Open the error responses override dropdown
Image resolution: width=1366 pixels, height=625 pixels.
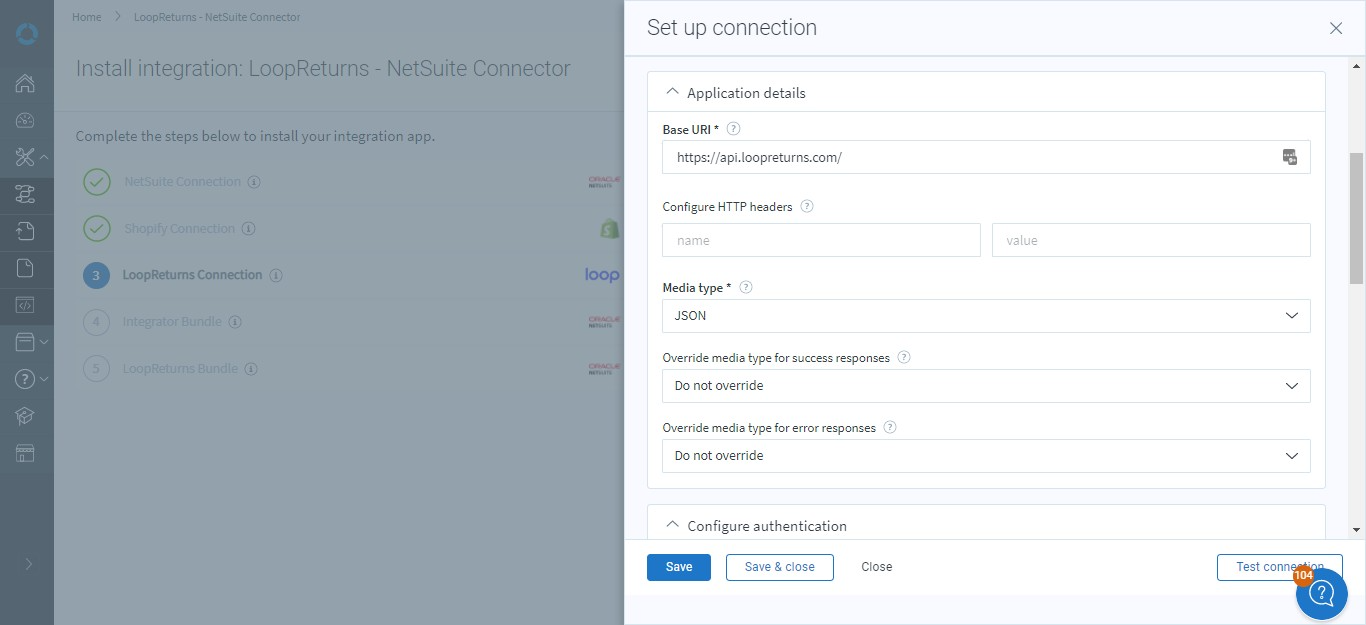tap(986, 456)
